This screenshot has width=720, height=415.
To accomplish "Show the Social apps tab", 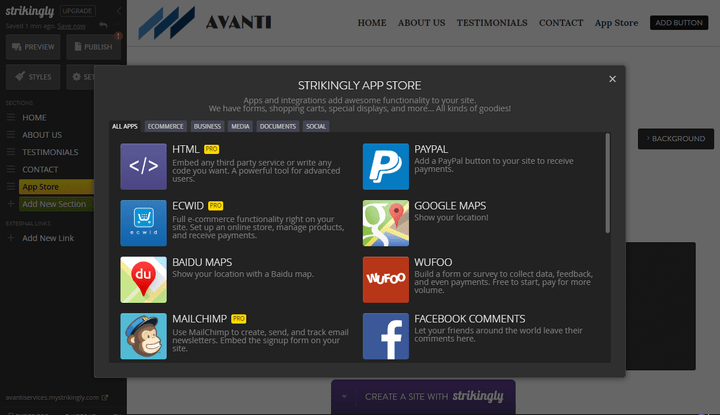I will pyautogui.click(x=316, y=126).
